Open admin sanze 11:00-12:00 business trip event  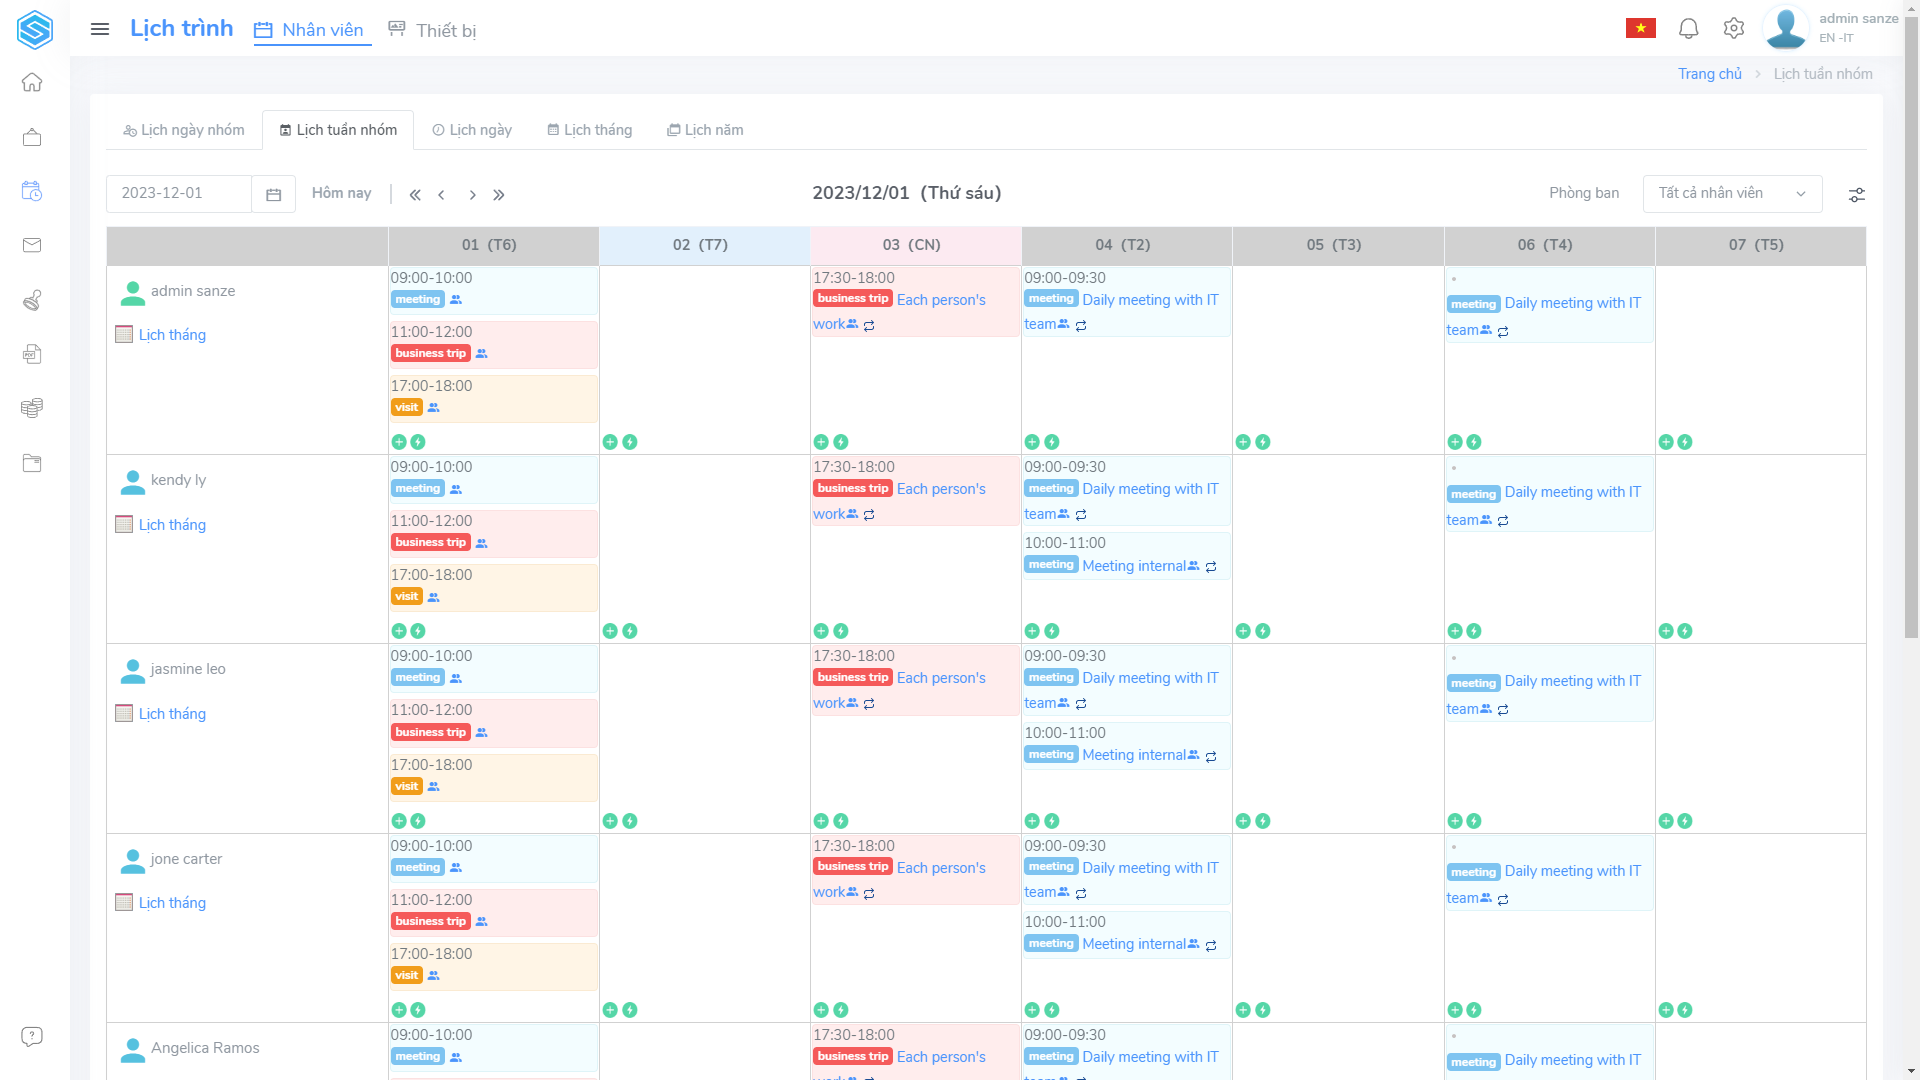(x=493, y=344)
